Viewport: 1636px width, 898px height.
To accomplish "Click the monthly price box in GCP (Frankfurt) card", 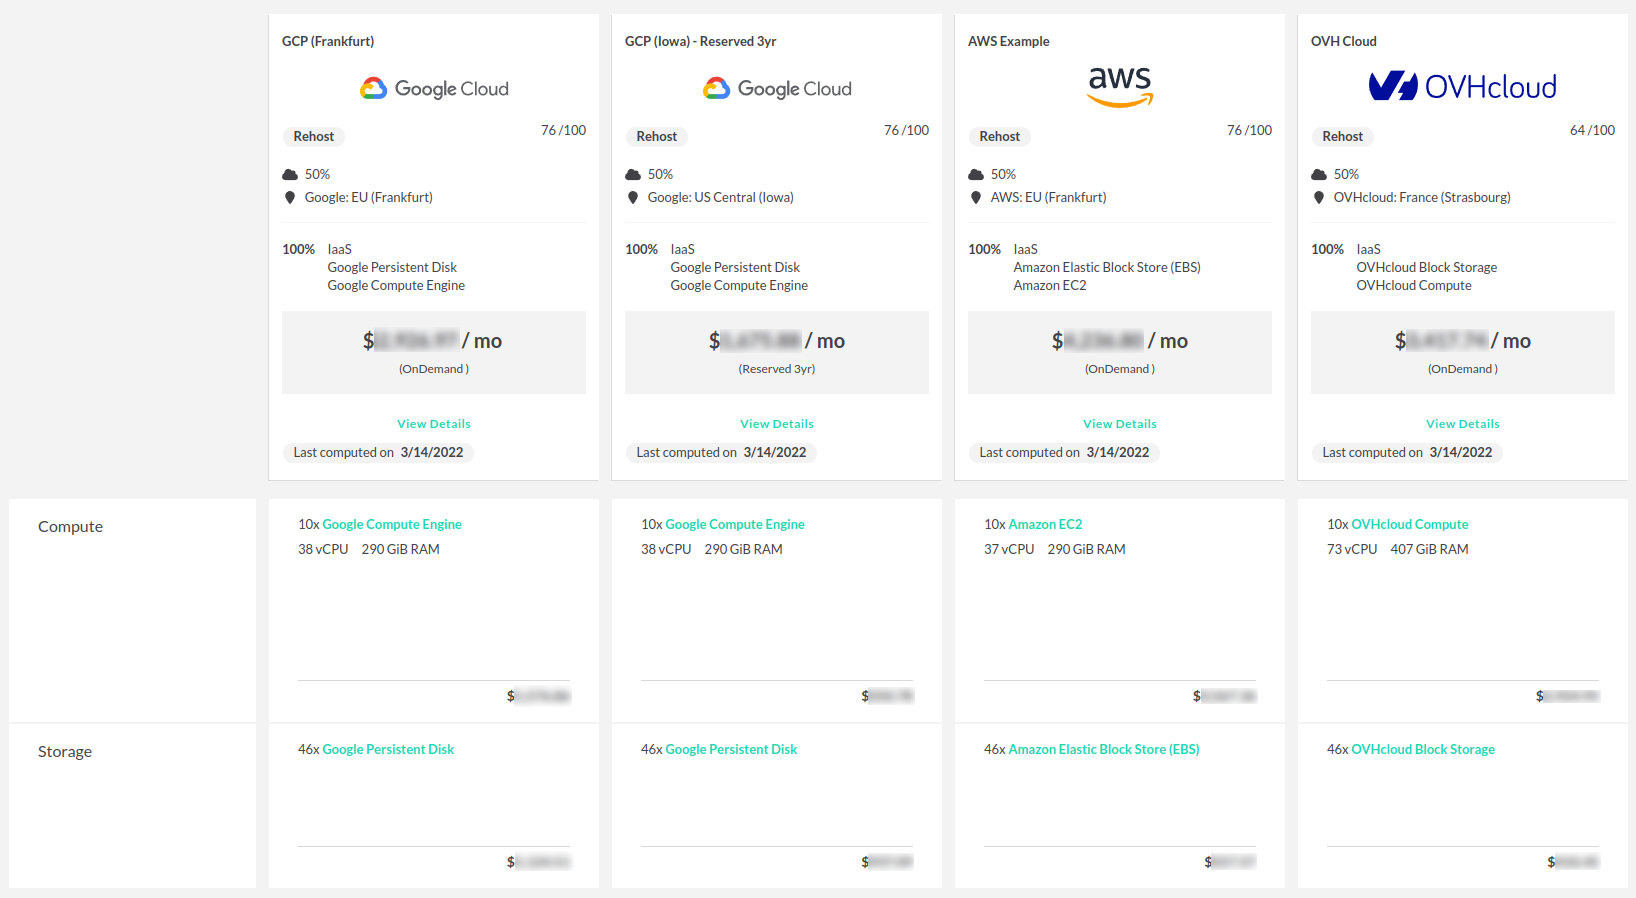I will [434, 352].
